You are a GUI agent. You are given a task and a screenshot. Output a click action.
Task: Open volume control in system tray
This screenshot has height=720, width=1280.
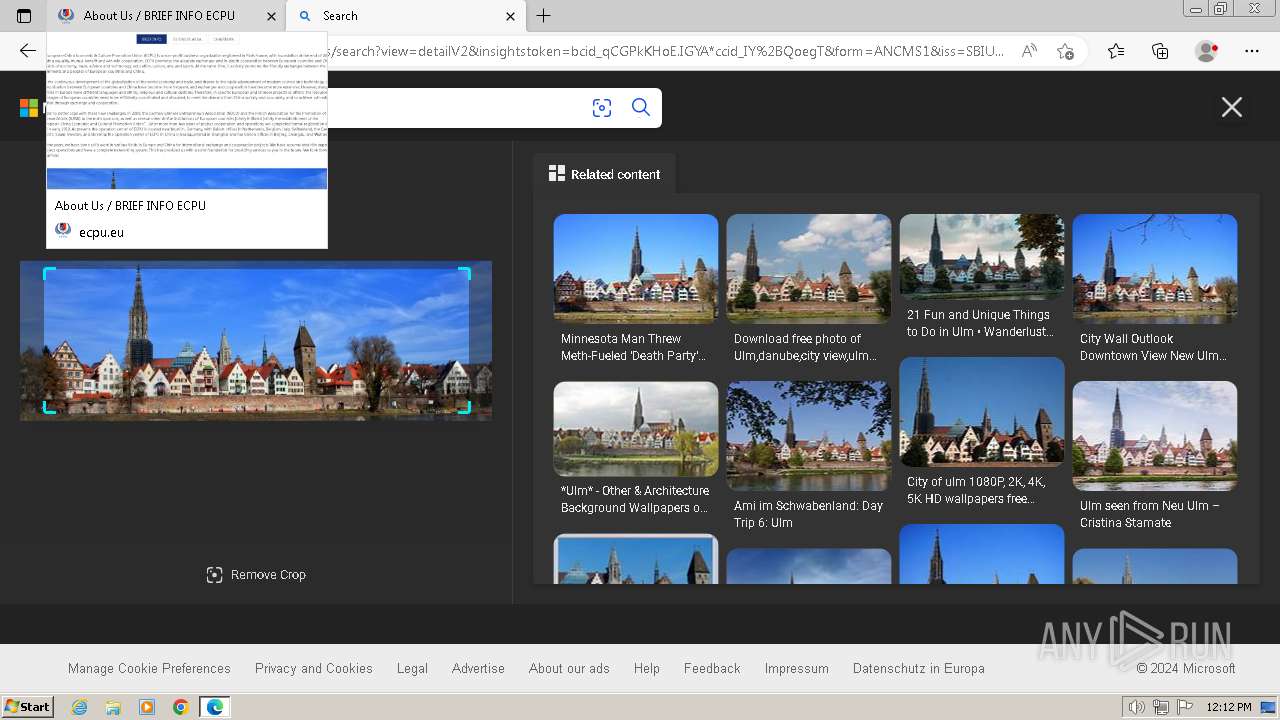coord(1138,707)
